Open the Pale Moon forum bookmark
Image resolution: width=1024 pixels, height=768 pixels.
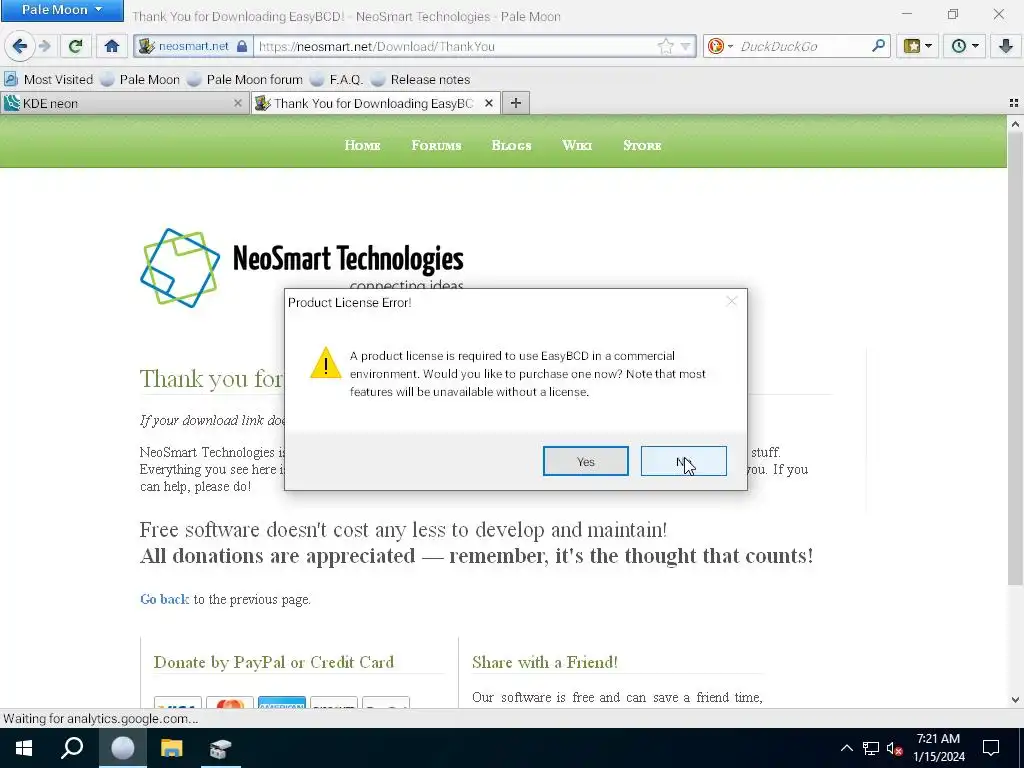click(x=244, y=80)
